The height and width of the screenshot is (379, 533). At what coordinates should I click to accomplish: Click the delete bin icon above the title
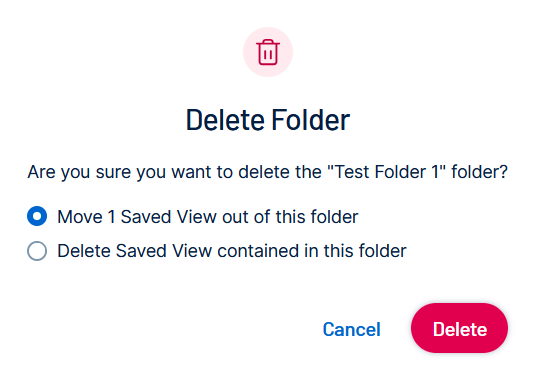point(268,52)
